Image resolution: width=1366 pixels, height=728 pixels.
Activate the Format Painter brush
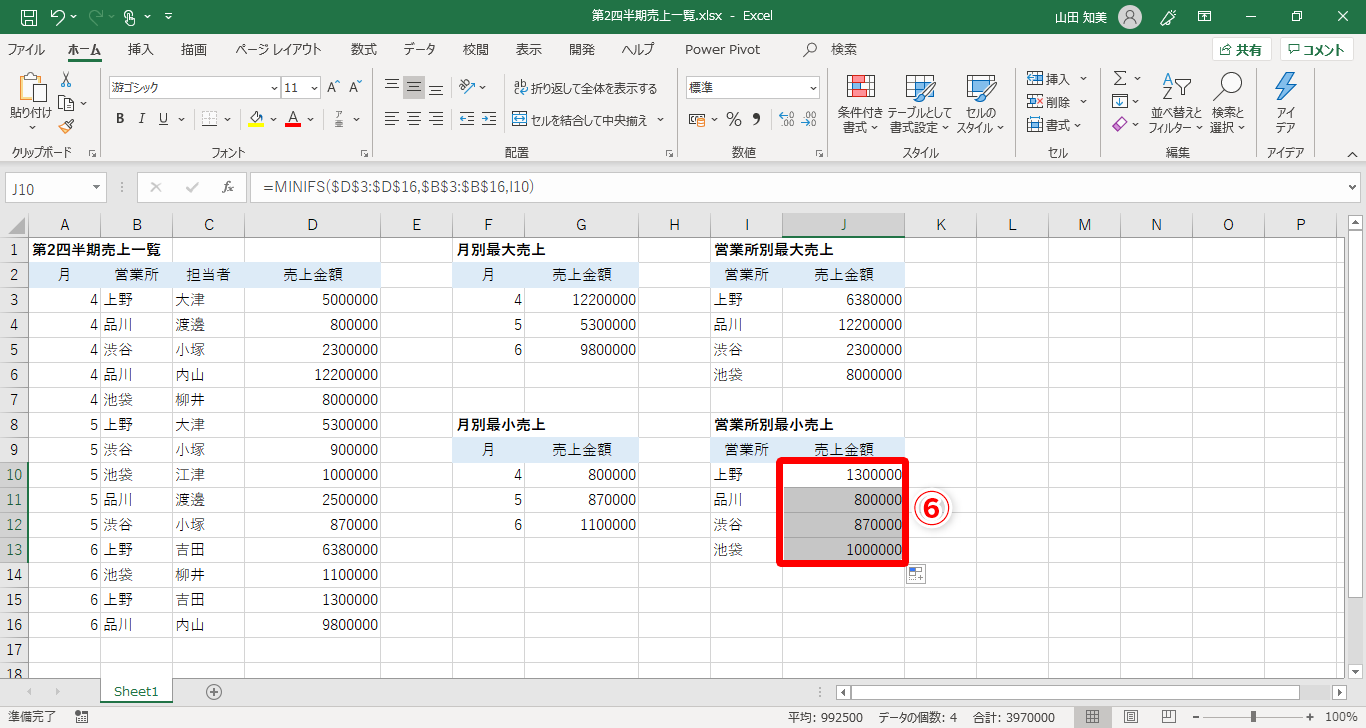[x=66, y=126]
